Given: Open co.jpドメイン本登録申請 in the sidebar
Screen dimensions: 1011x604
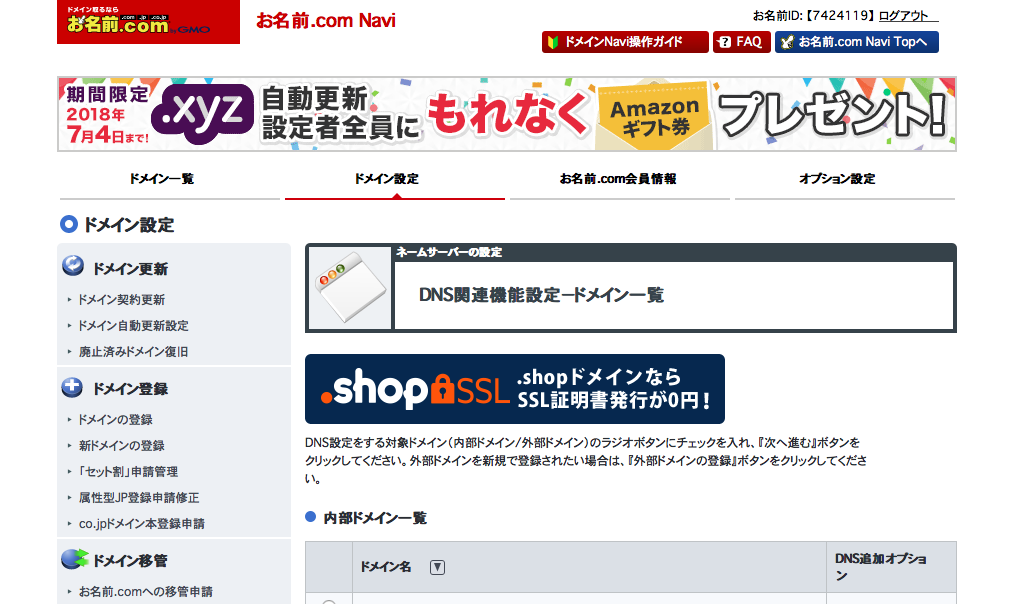Looking at the screenshot, I should point(141,523).
